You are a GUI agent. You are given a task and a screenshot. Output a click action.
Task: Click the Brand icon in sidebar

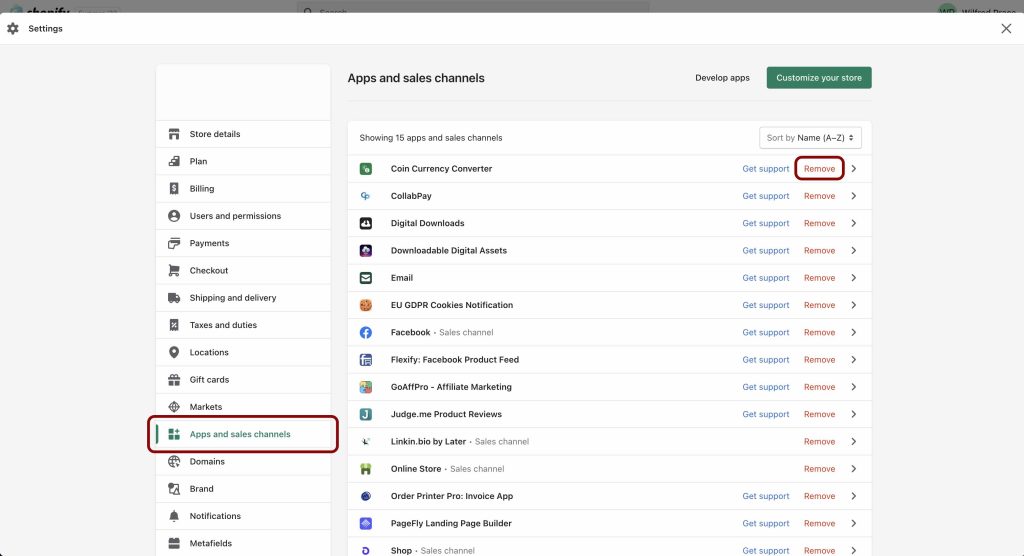pyautogui.click(x=174, y=489)
